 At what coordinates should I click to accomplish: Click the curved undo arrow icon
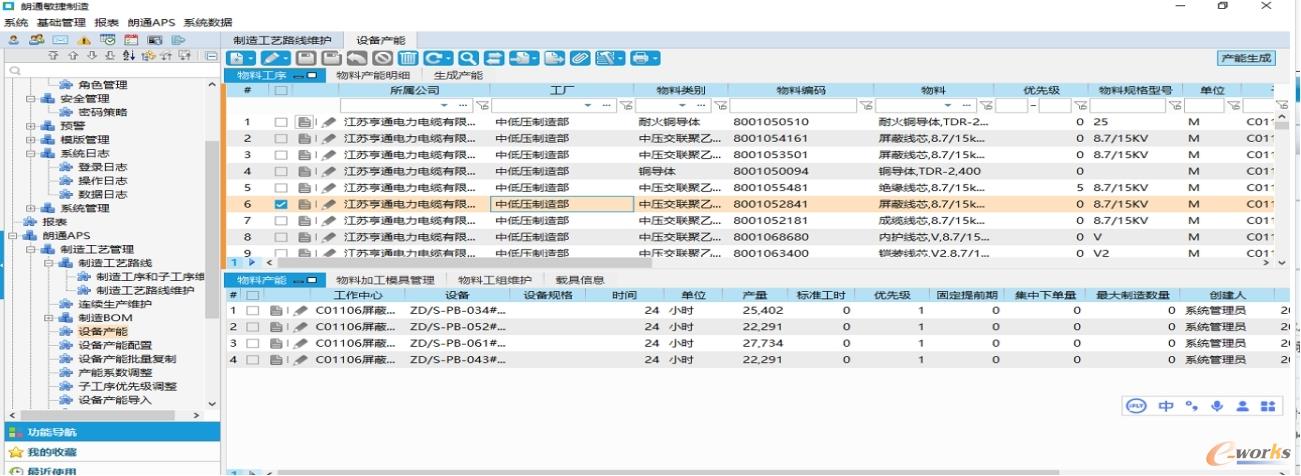pyautogui.click(x=358, y=58)
